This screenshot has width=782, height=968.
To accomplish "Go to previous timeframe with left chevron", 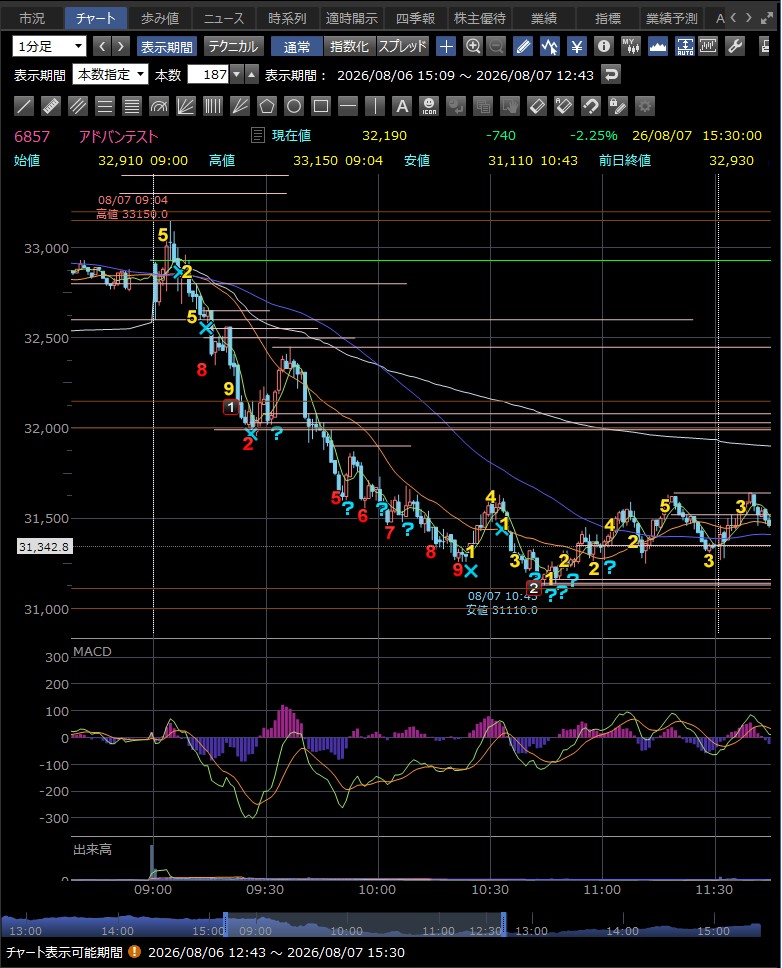I will [102, 46].
